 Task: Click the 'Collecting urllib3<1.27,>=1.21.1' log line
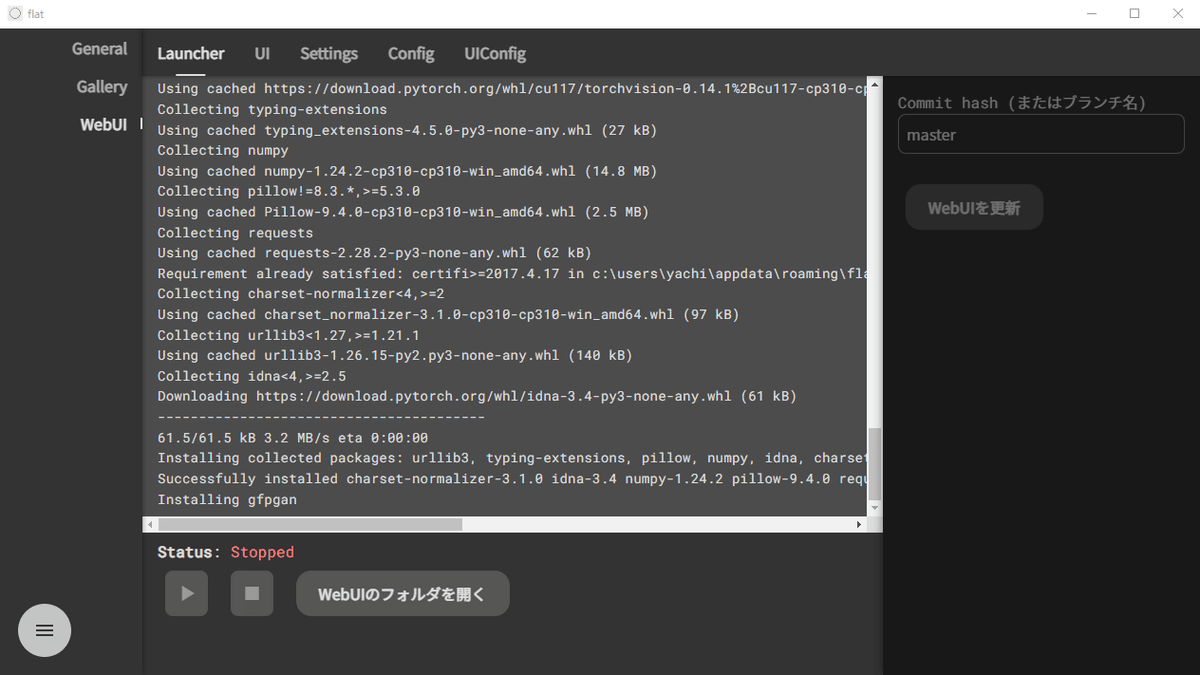pyautogui.click(x=288, y=335)
